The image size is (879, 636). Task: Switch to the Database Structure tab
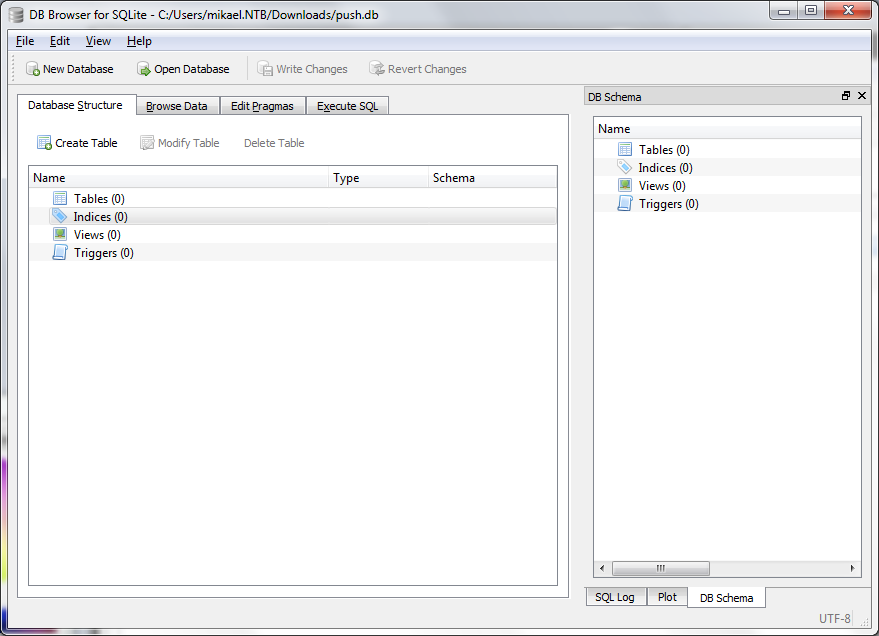76,105
